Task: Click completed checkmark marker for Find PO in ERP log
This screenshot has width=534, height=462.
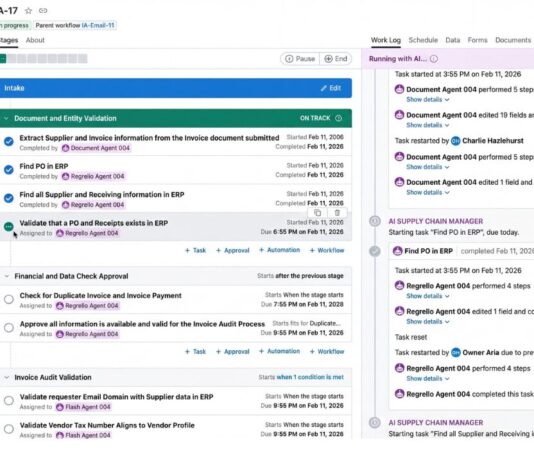Action: point(375,251)
